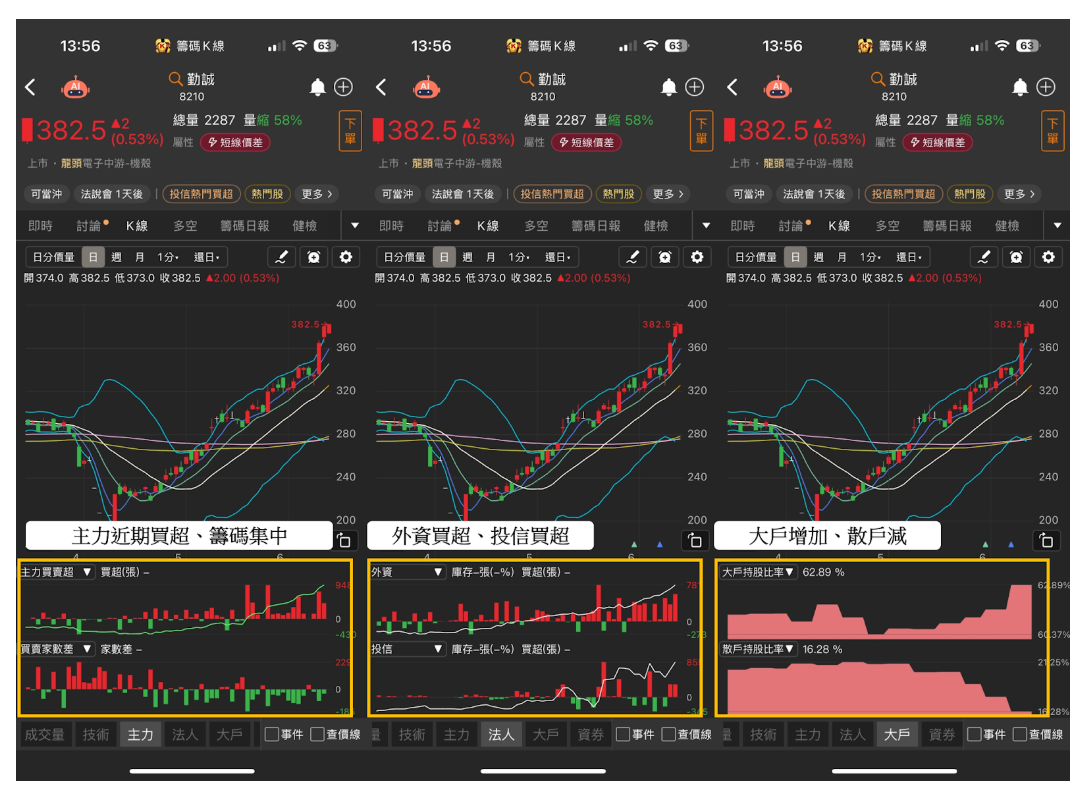
Task: Tap the chart snapshot icon near the K-line chart
Action: coord(345,538)
